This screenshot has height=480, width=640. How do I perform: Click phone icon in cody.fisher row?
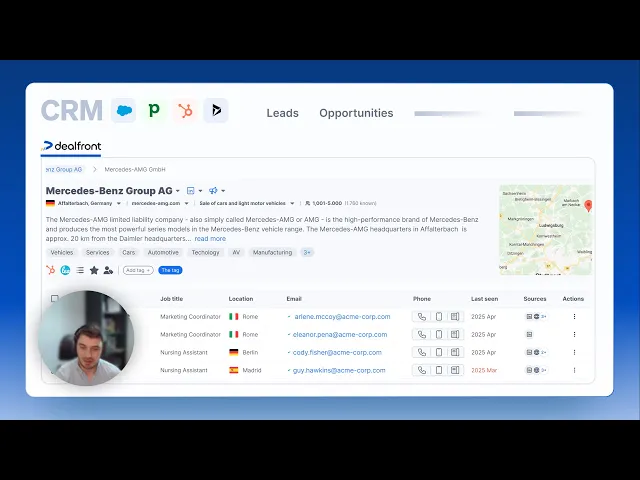pos(422,352)
